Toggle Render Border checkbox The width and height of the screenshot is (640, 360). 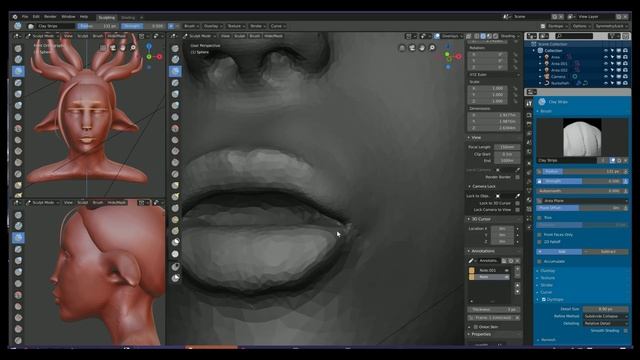tap(517, 177)
